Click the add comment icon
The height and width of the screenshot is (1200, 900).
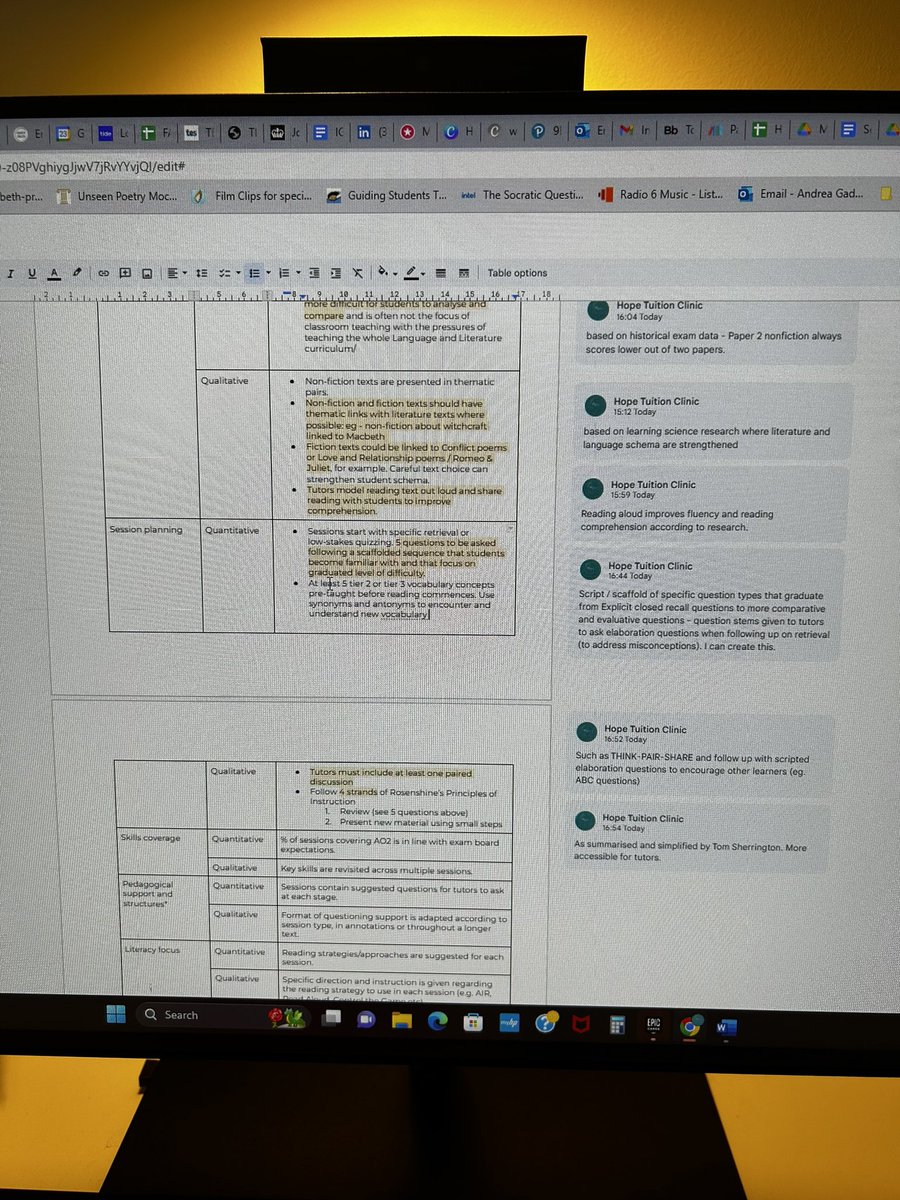click(x=125, y=272)
